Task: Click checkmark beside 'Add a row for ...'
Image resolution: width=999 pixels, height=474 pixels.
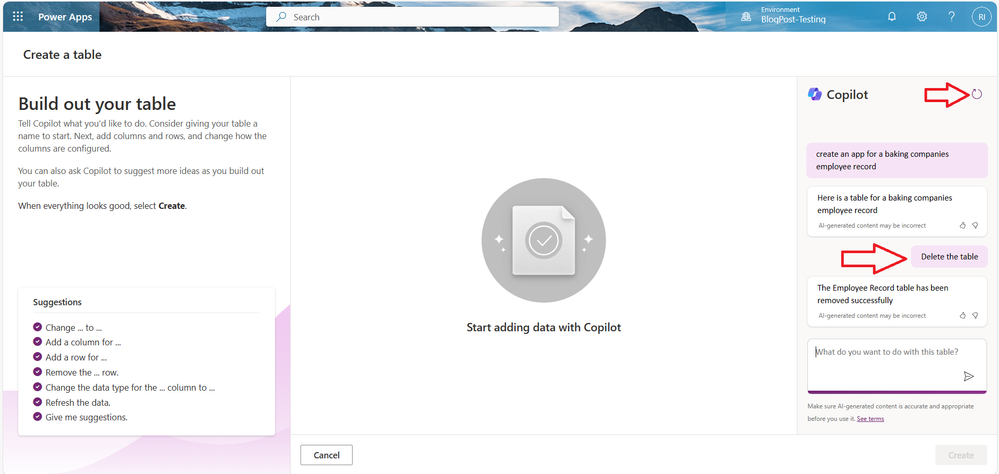Action: point(37,357)
